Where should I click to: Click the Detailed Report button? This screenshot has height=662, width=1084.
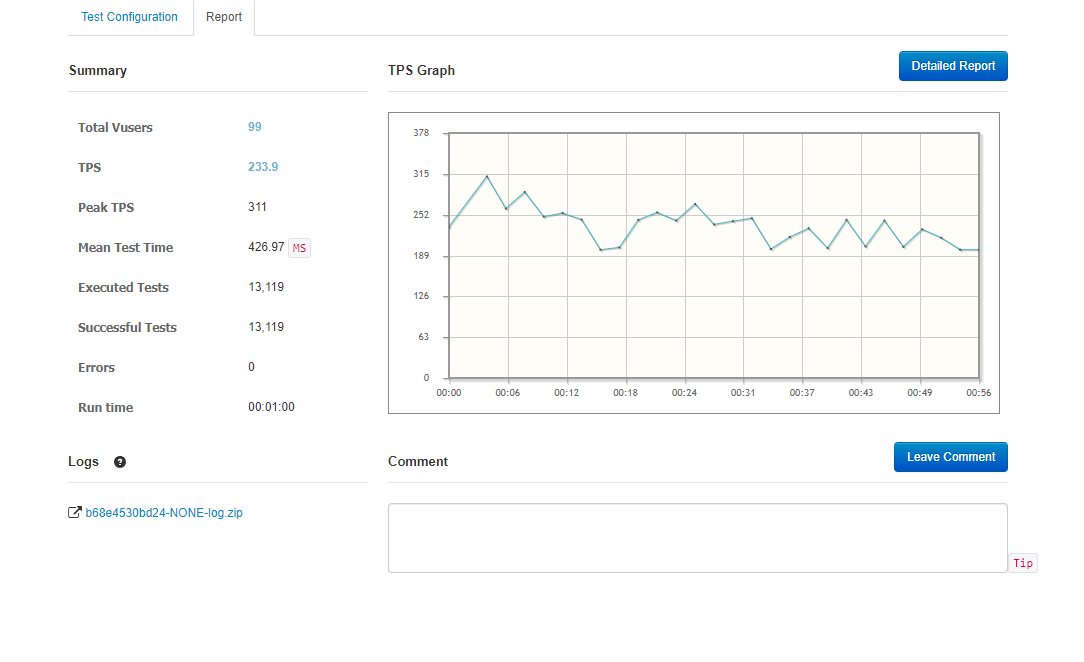[953, 66]
